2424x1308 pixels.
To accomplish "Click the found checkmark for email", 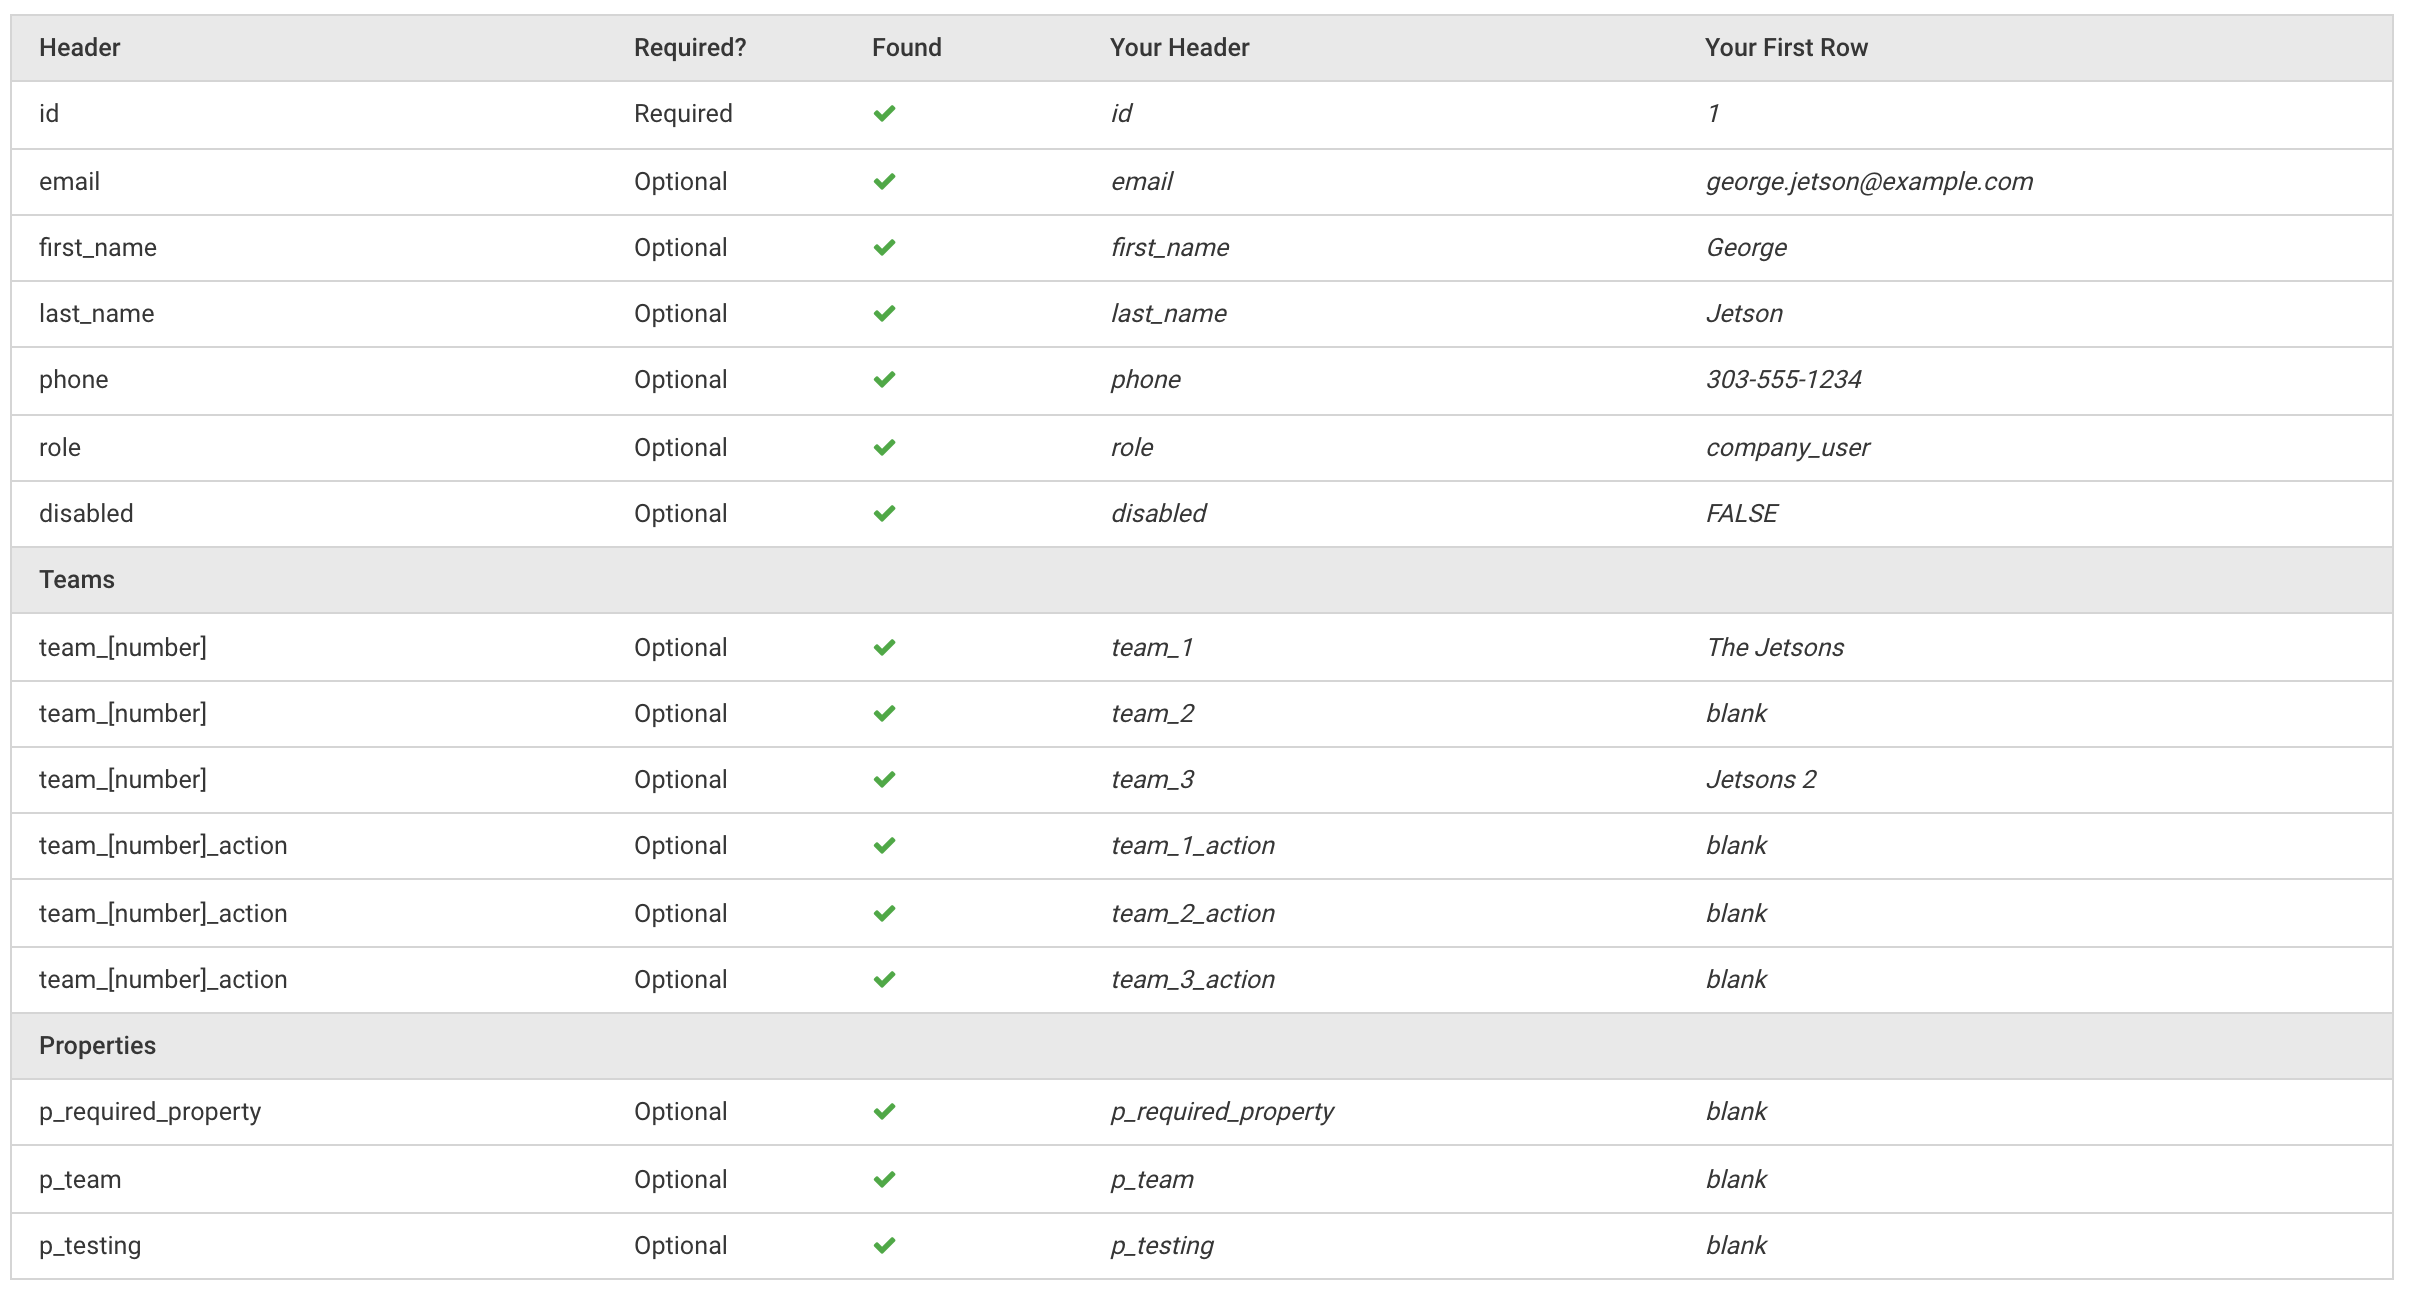I will point(884,182).
